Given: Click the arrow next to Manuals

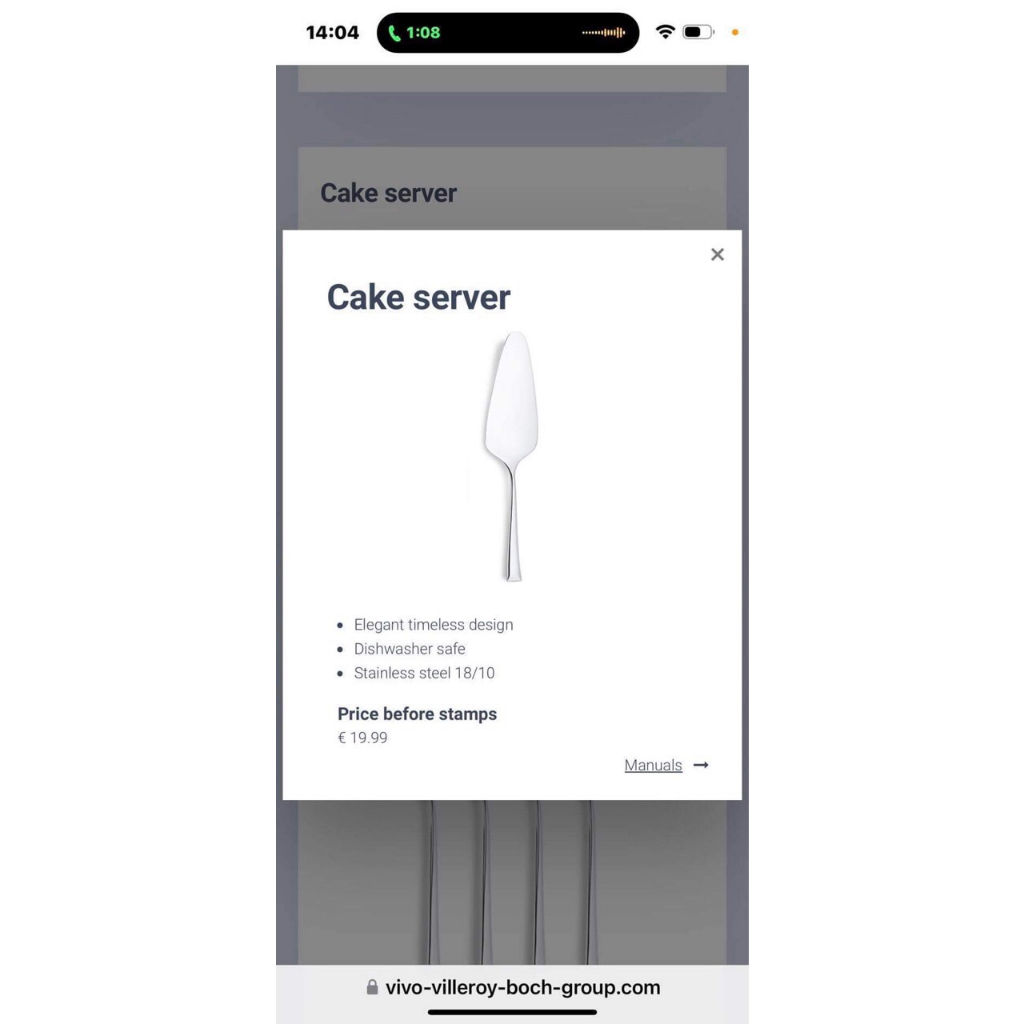Looking at the screenshot, I should pyautogui.click(x=701, y=765).
